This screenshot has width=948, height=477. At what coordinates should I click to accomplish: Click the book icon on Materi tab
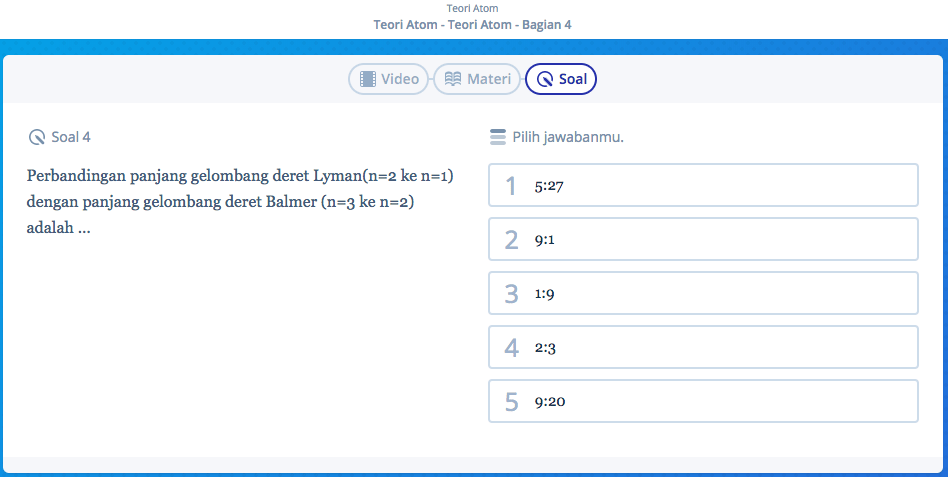pos(453,79)
